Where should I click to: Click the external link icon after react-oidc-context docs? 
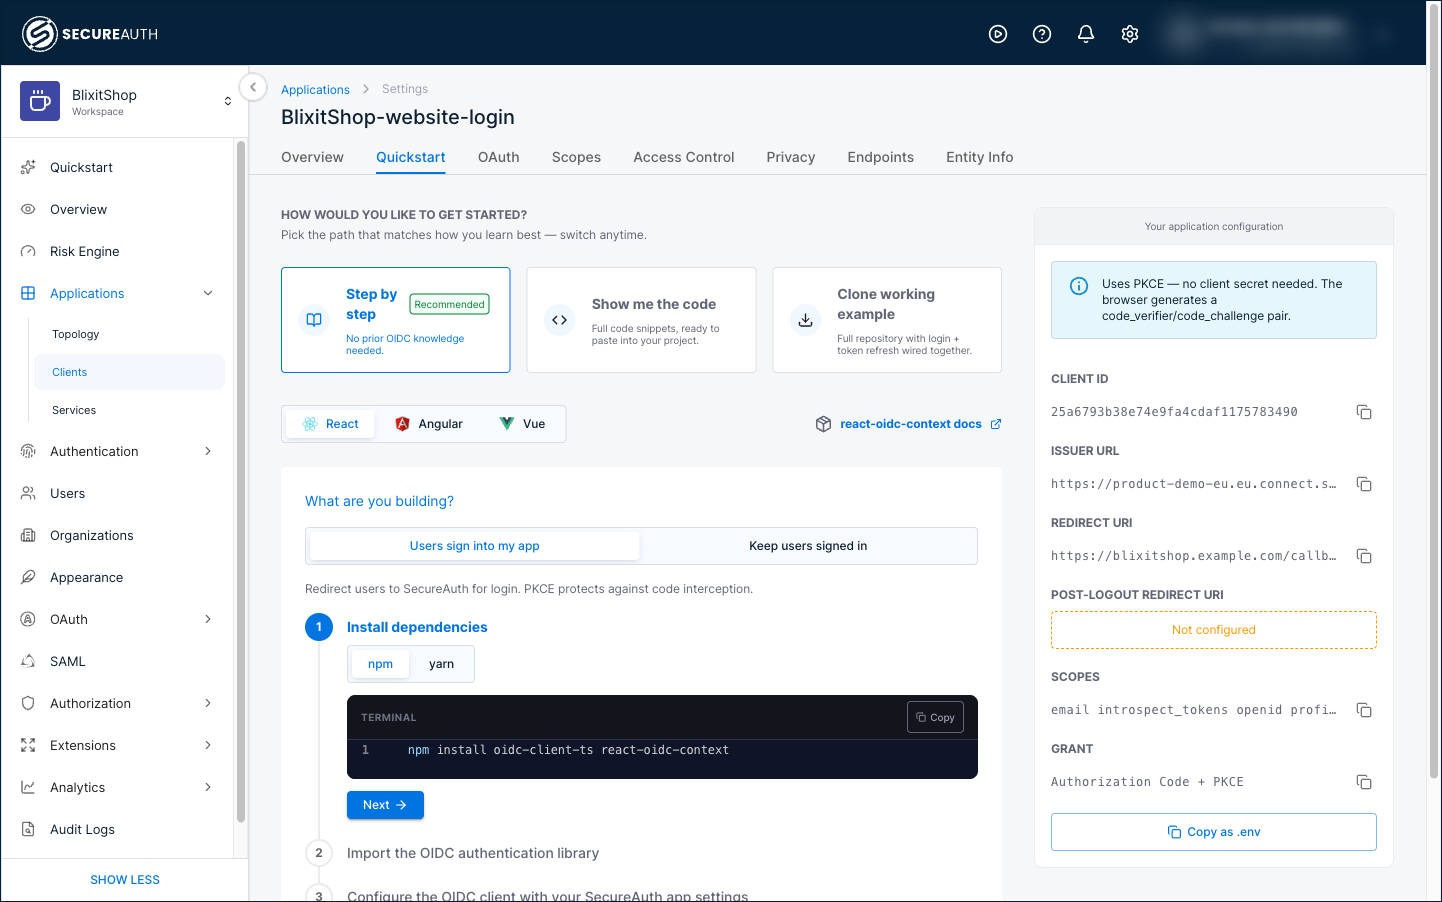[996, 424]
